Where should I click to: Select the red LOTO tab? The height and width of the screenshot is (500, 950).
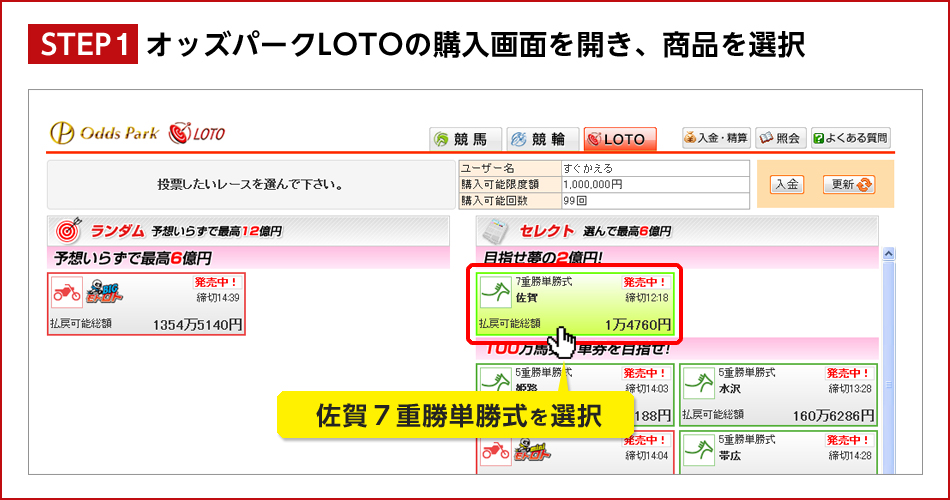click(620, 139)
